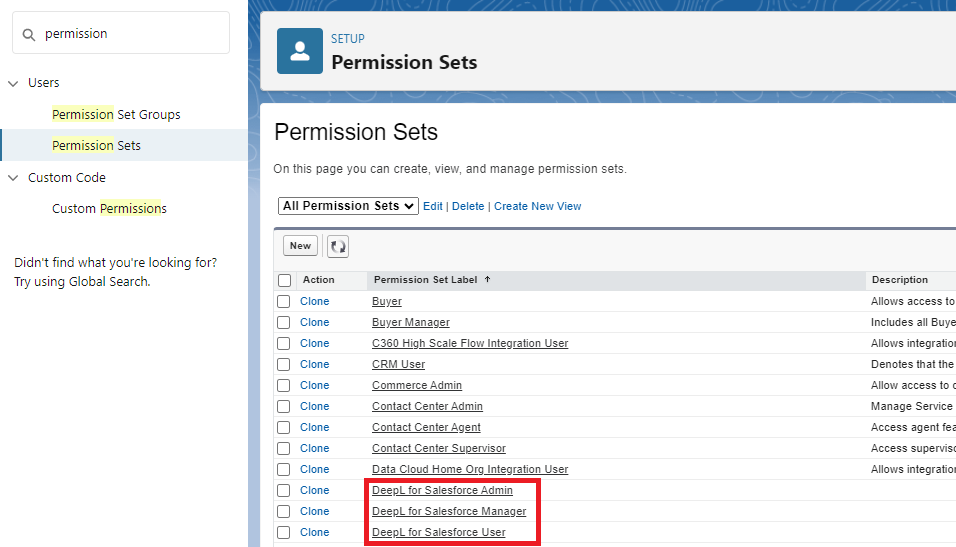Select checkbox for DeepL for Salesforce Admin
Viewport: 956px width, 547px height.
pos(284,491)
